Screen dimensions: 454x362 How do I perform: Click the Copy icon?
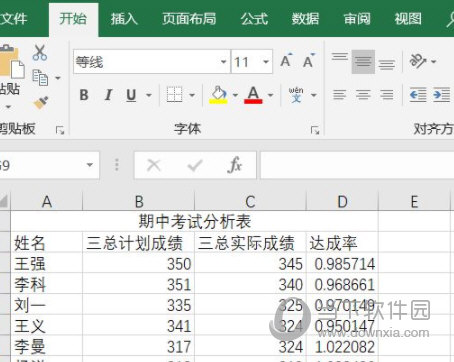(x=40, y=78)
